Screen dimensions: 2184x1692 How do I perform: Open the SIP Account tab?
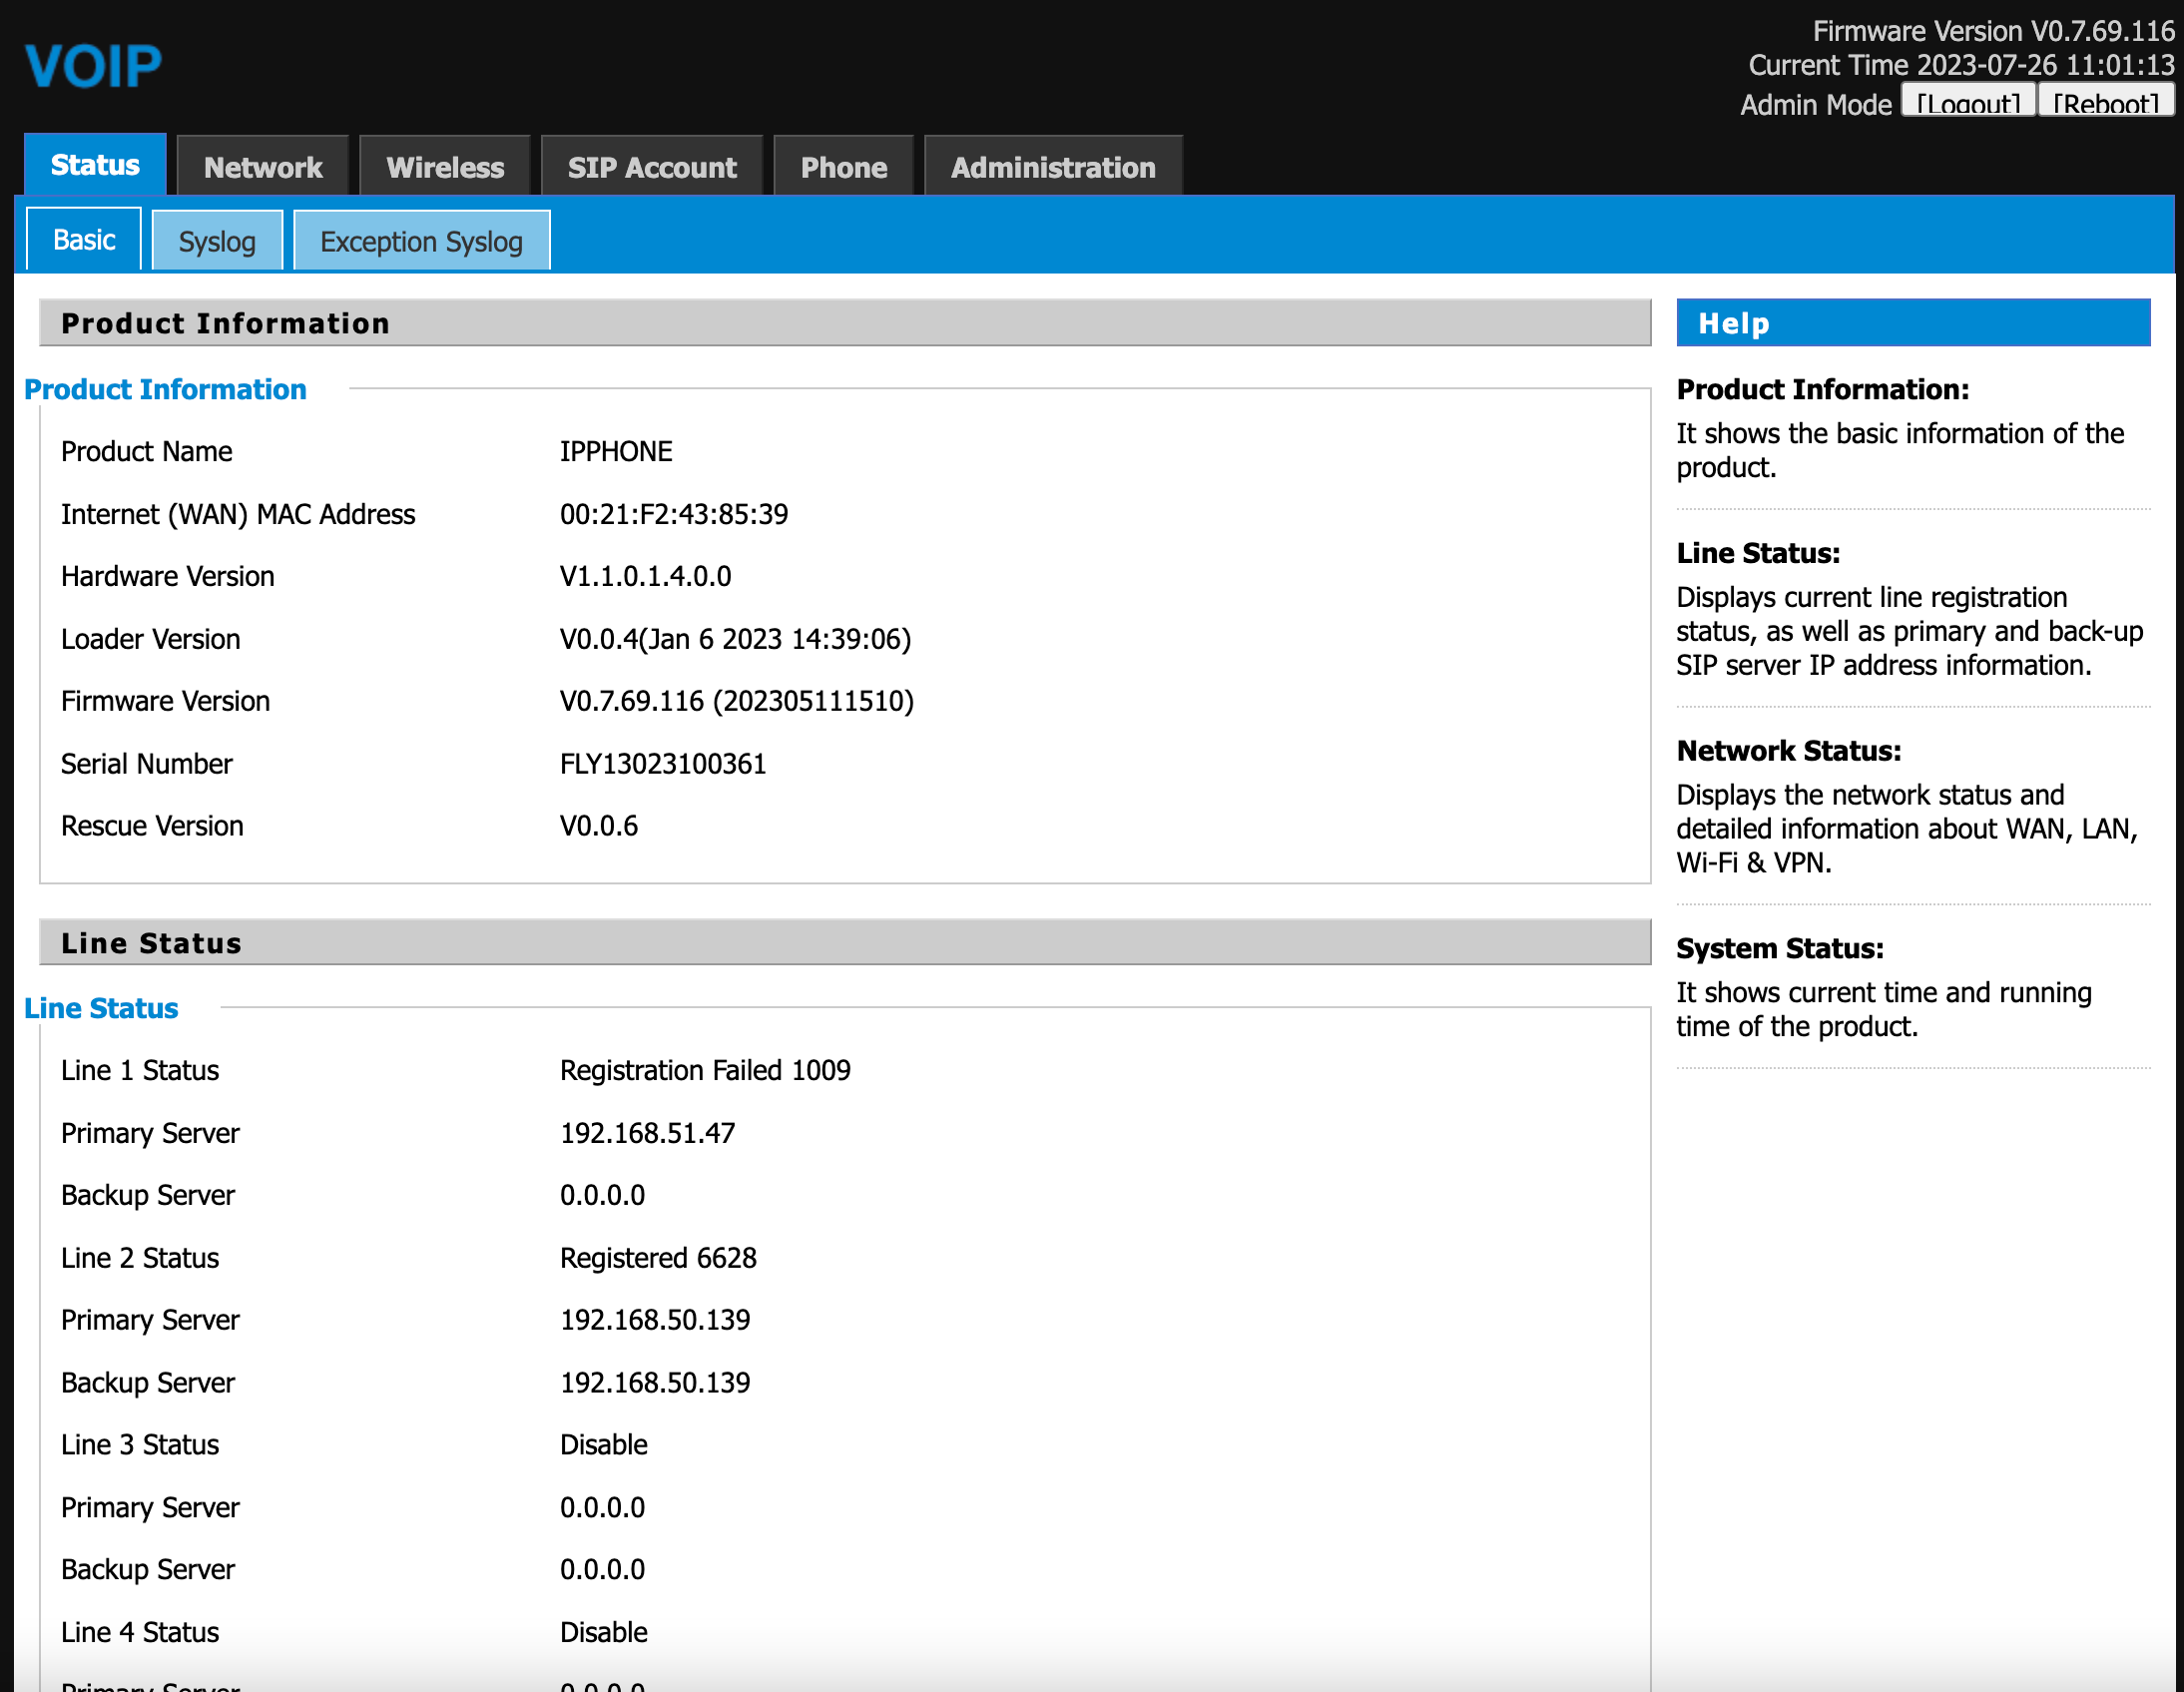coord(652,167)
